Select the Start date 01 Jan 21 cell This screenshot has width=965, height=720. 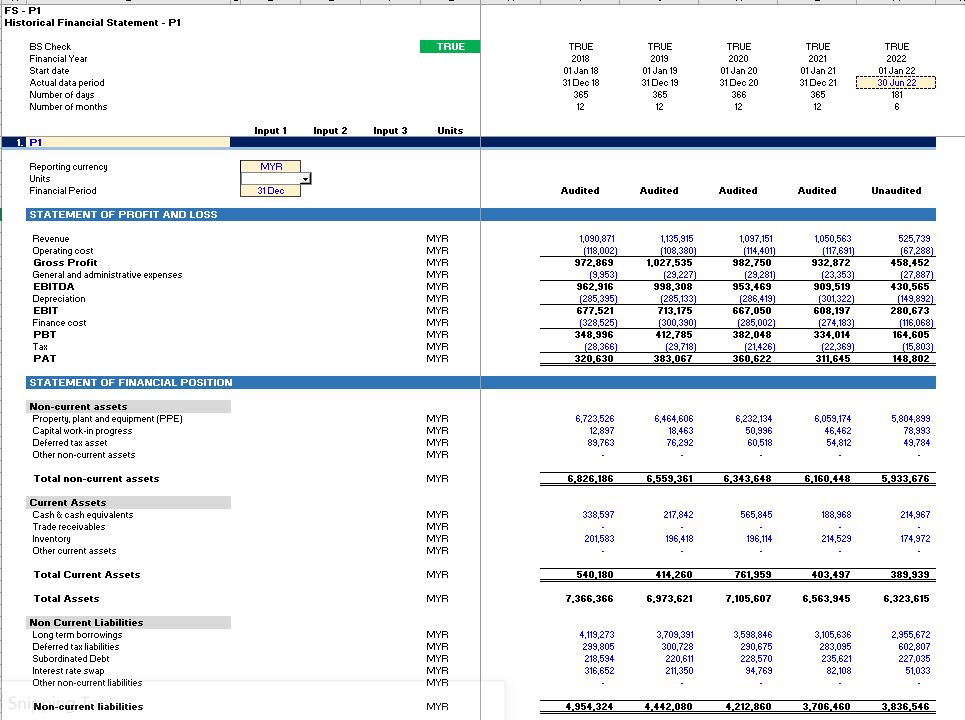point(818,71)
